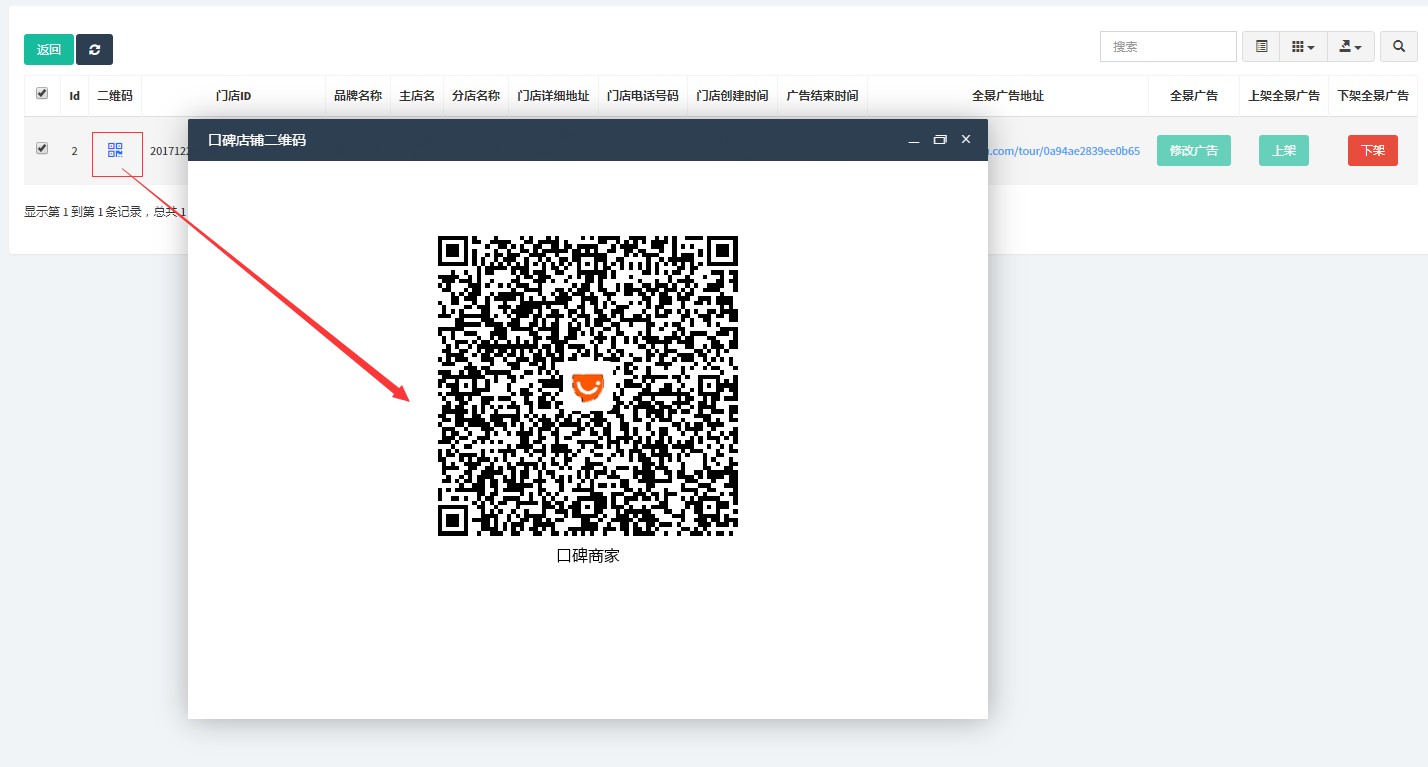Open the columns grid dropdown

pyautogui.click(x=1303, y=46)
